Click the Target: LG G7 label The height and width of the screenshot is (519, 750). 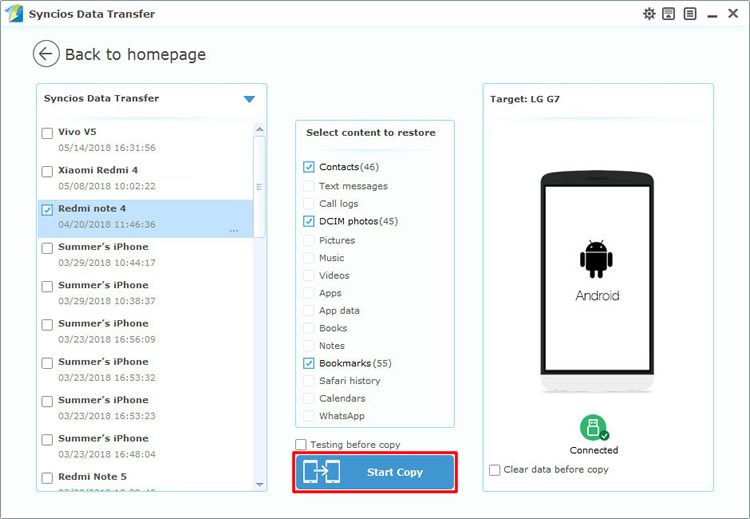525,99
